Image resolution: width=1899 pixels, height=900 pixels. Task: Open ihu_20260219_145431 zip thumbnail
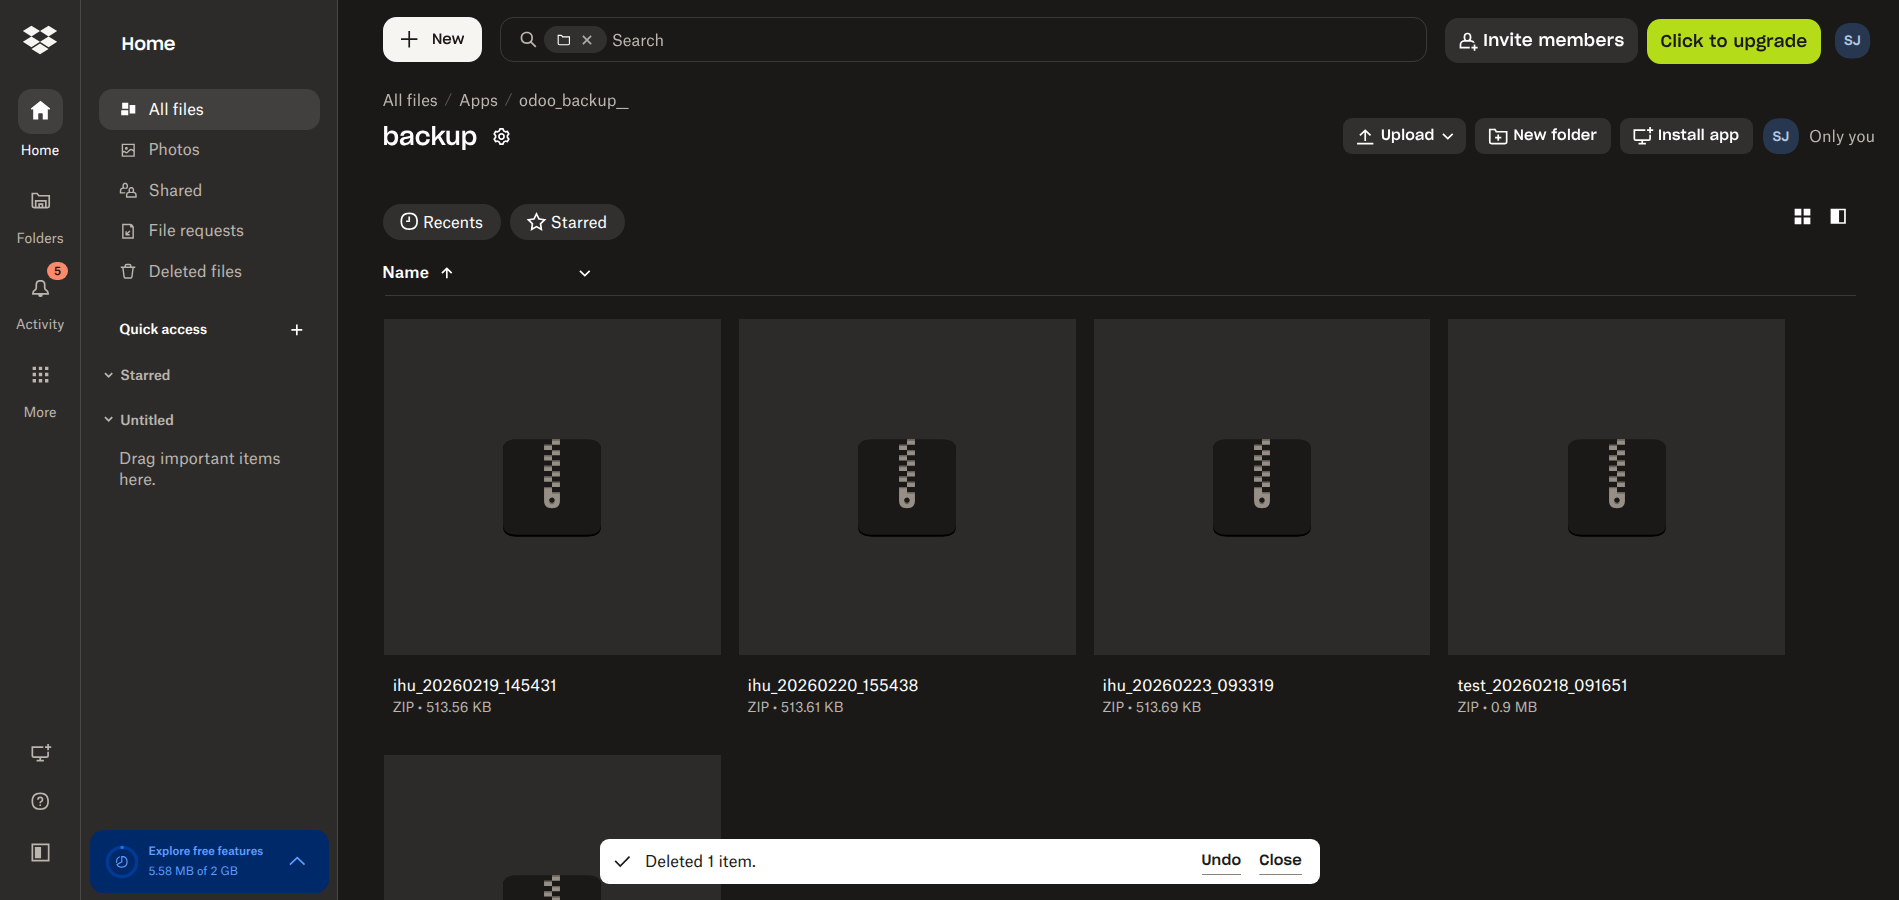tap(552, 487)
